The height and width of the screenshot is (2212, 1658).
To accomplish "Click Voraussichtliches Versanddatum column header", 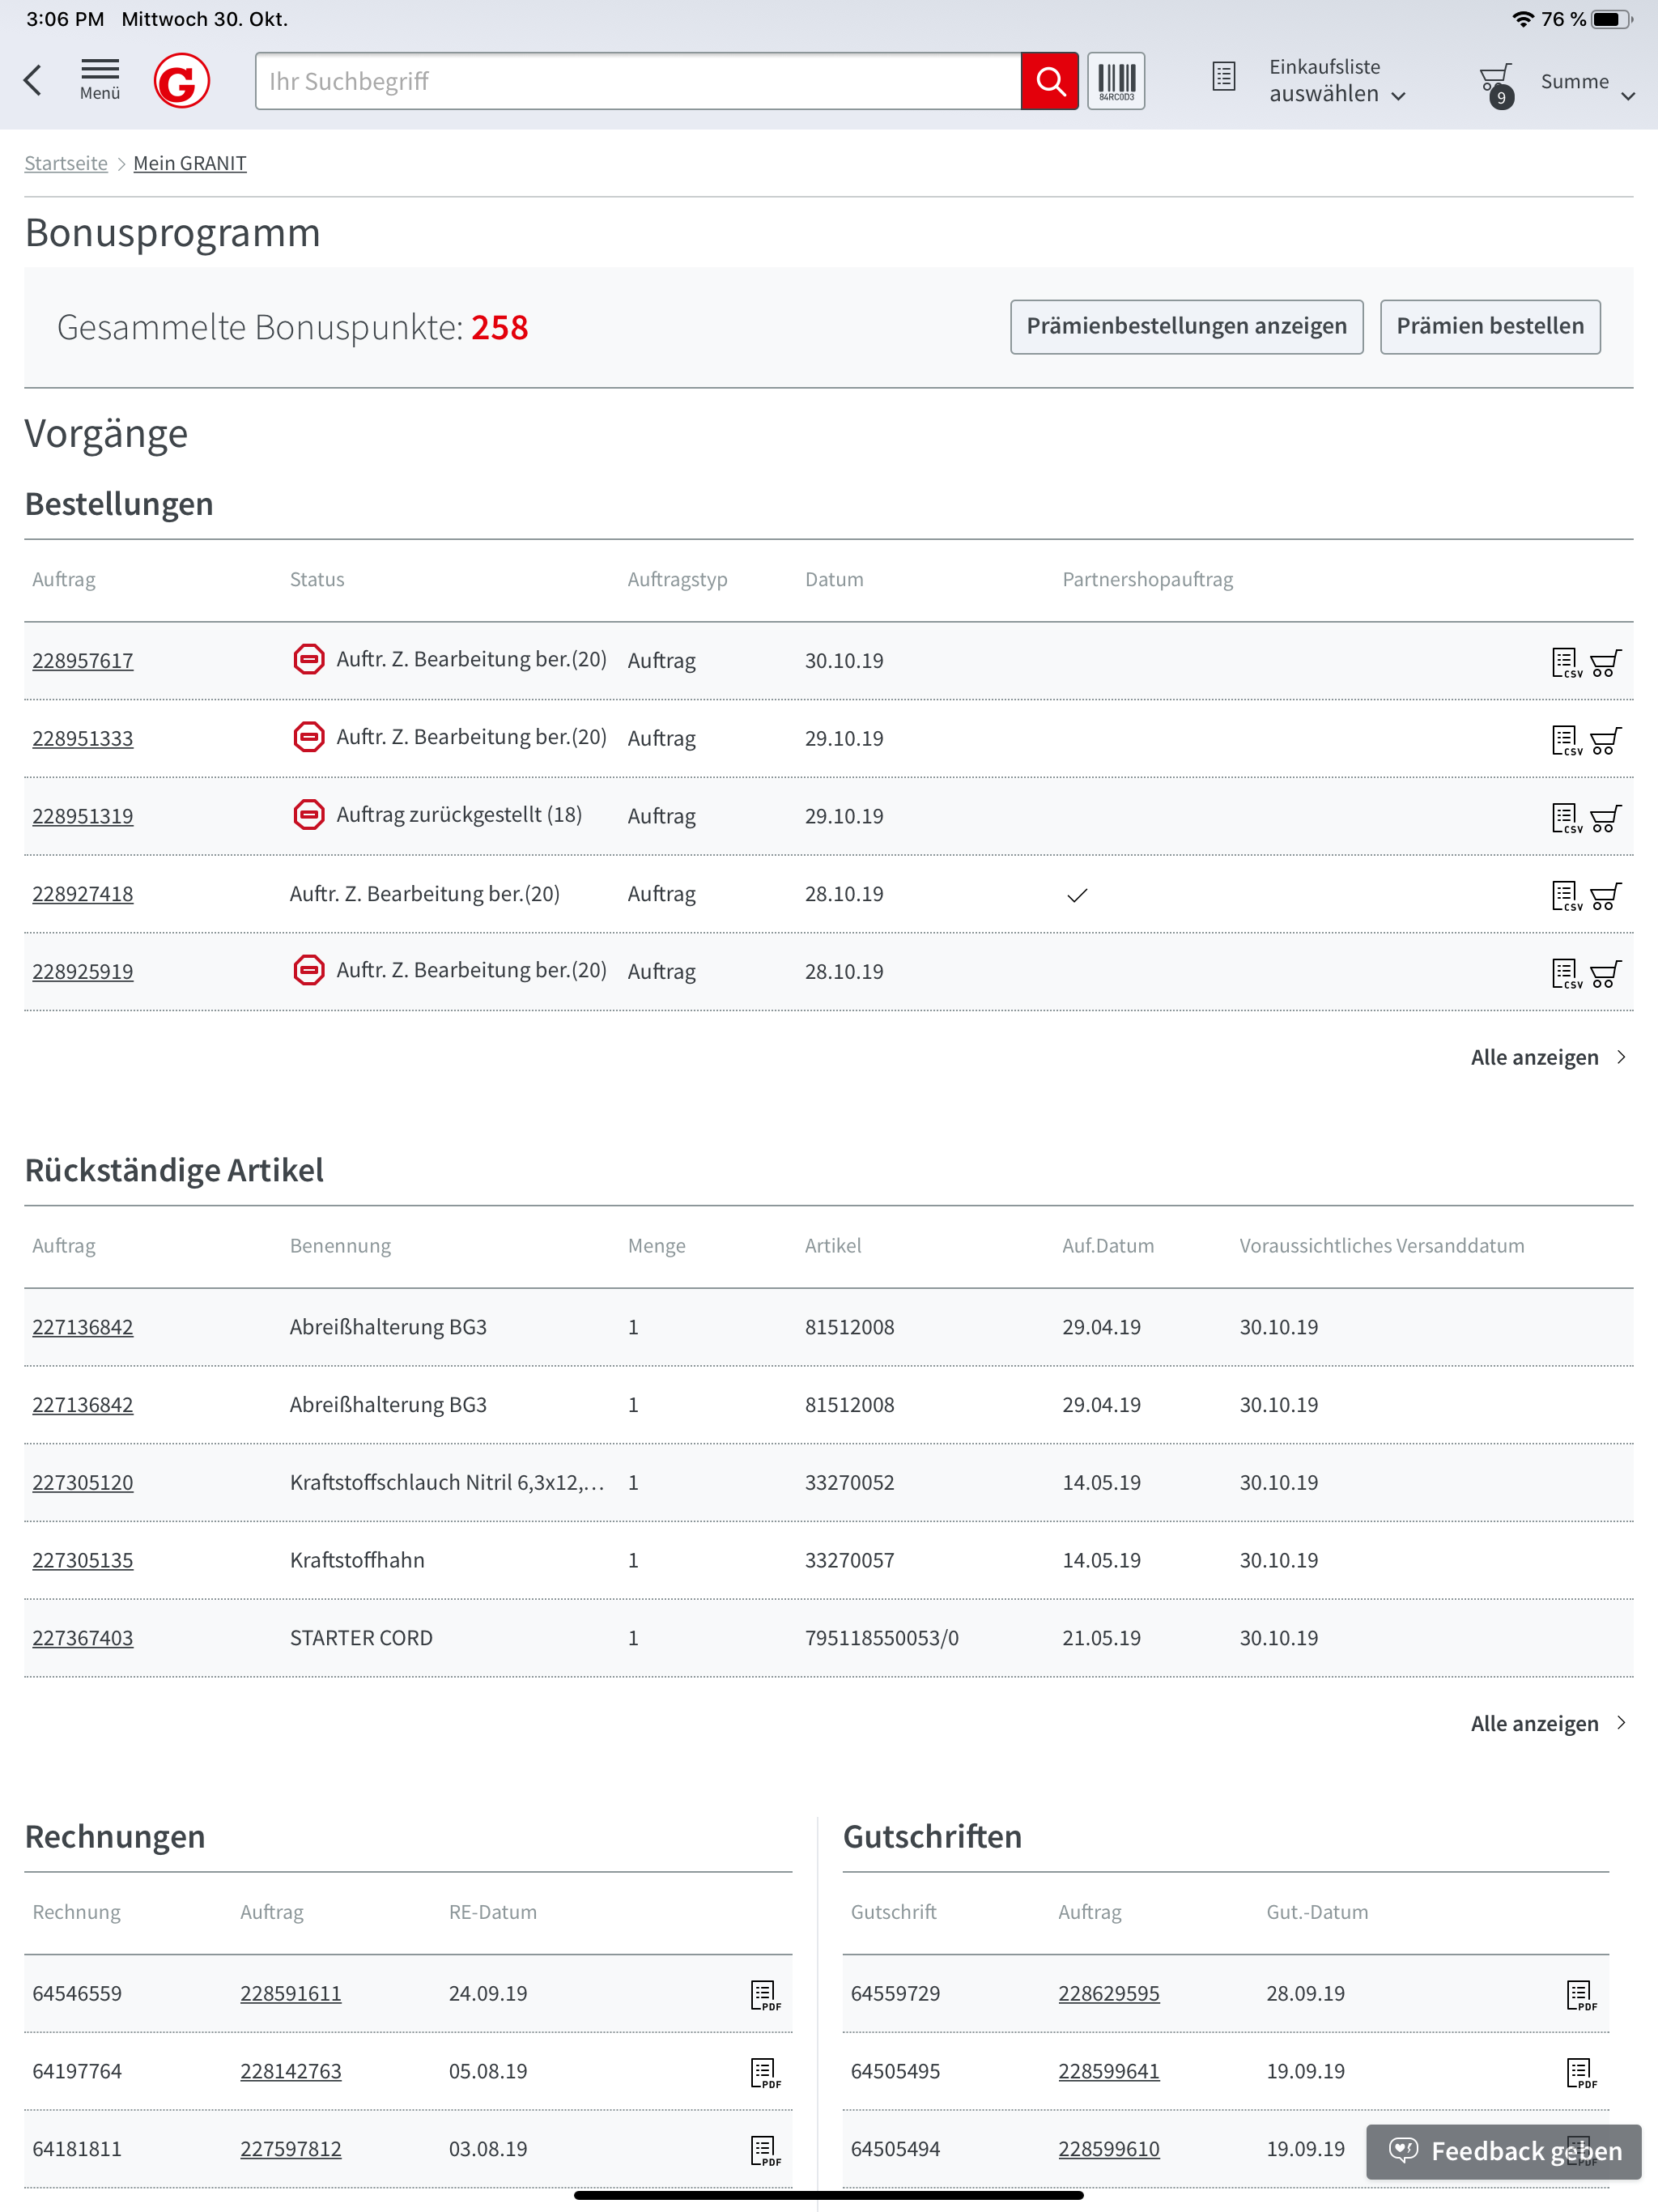I will [x=1382, y=1246].
